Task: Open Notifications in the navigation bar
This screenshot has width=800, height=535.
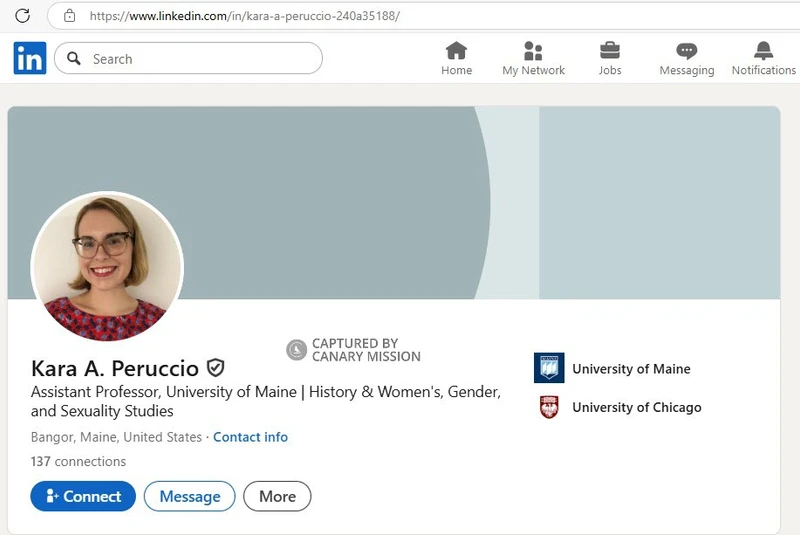Action: [x=763, y=59]
